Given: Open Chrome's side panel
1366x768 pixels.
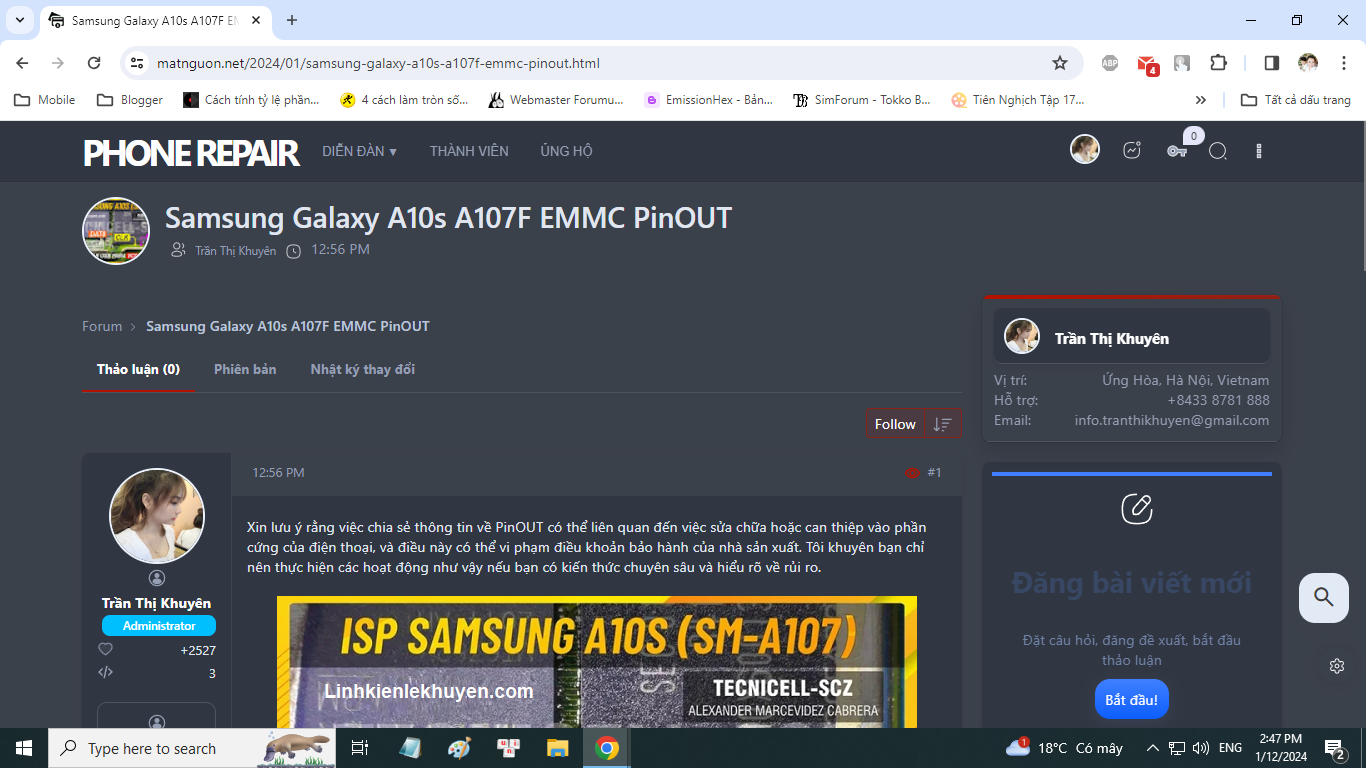Looking at the screenshot, I should click(1271, 63).
